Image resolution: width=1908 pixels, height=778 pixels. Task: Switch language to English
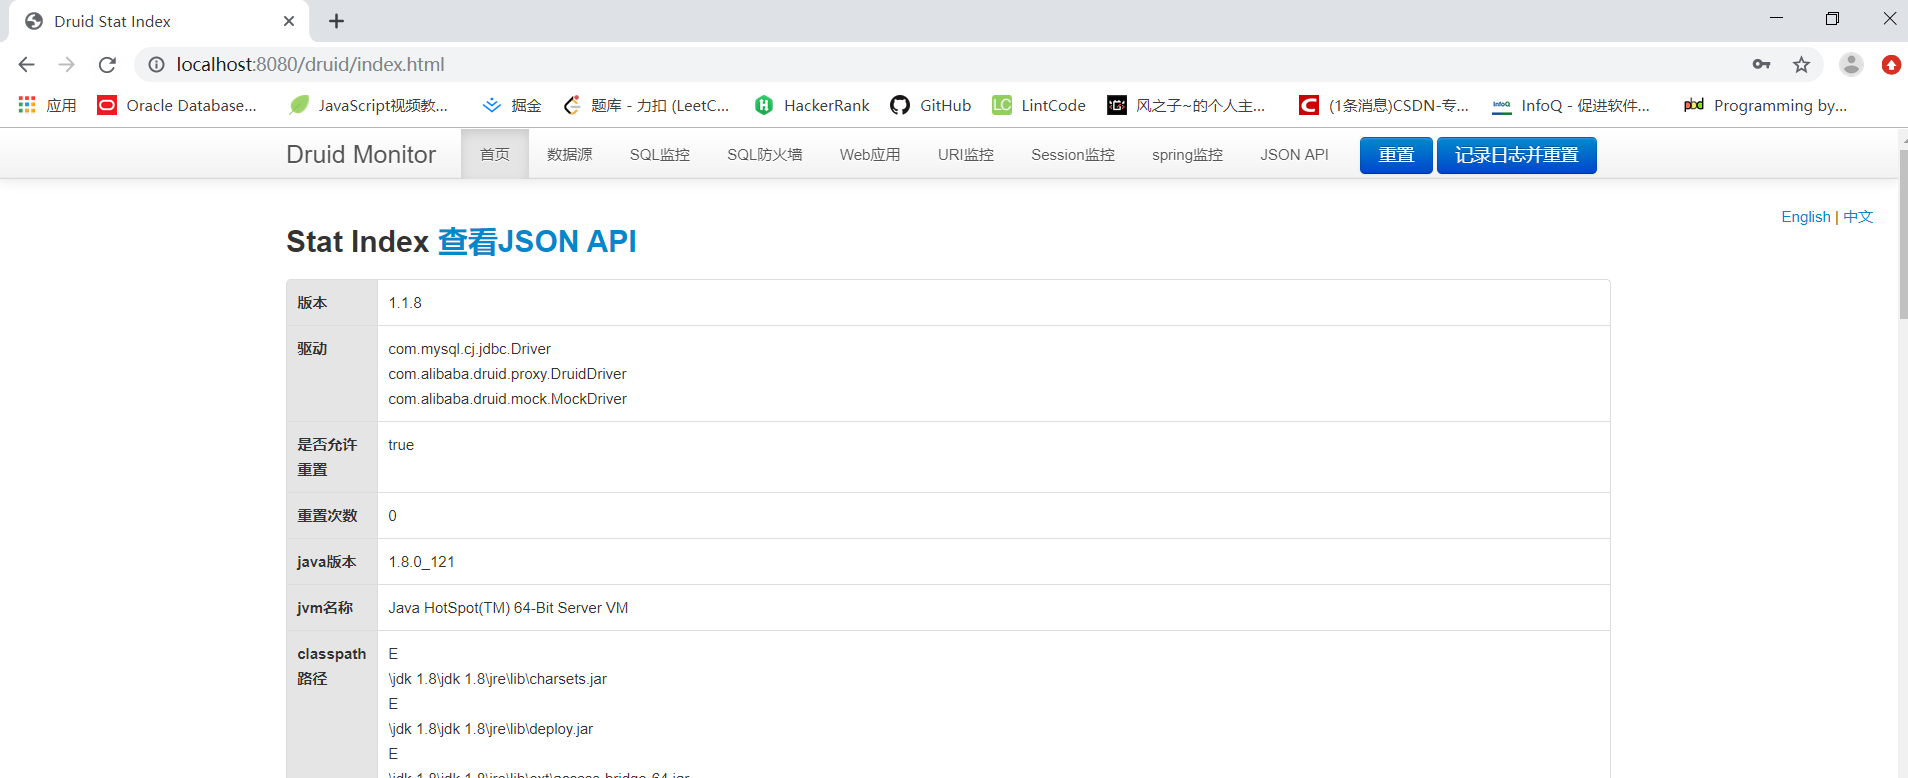pos(1805,217)
